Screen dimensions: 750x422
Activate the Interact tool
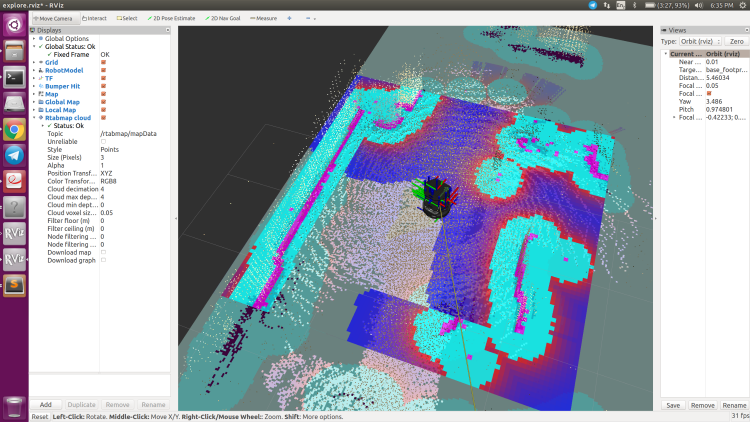[x=96, y=18]
